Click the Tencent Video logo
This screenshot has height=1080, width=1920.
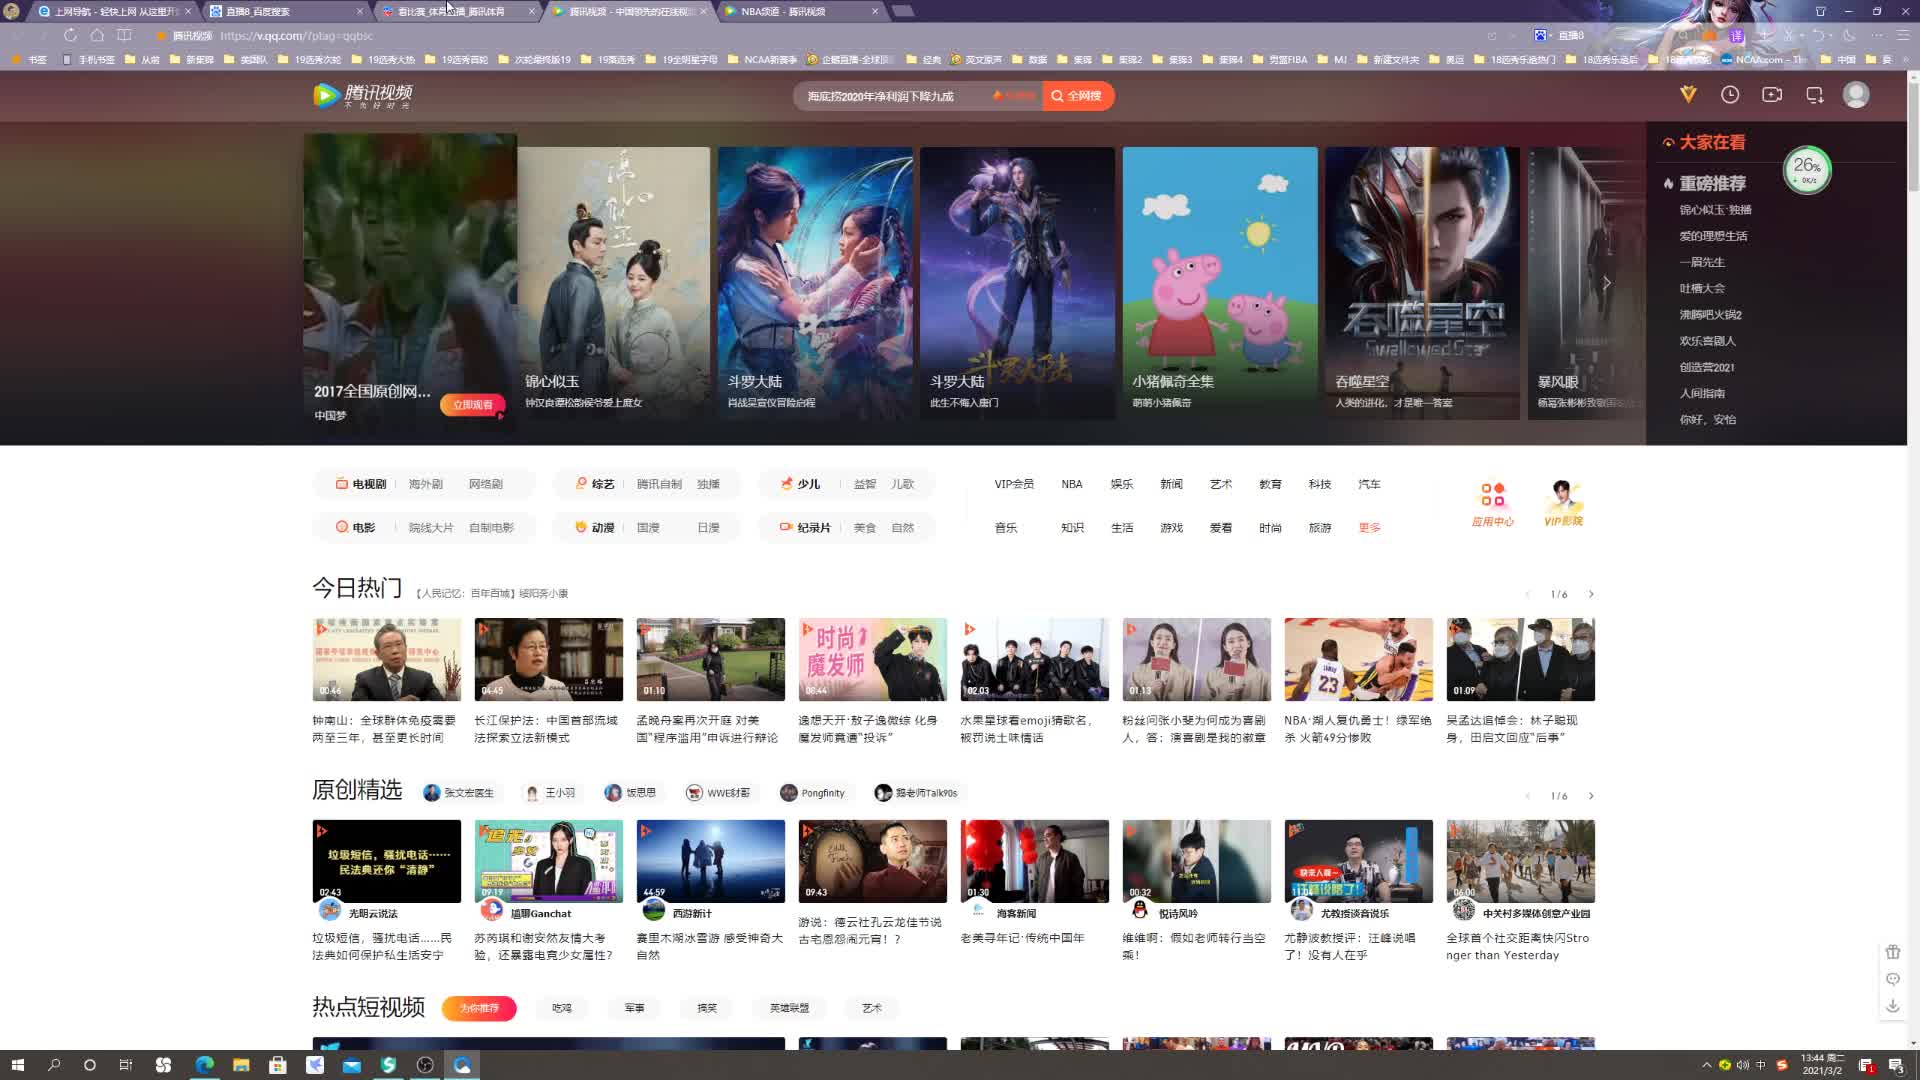(x=363, y=95)
